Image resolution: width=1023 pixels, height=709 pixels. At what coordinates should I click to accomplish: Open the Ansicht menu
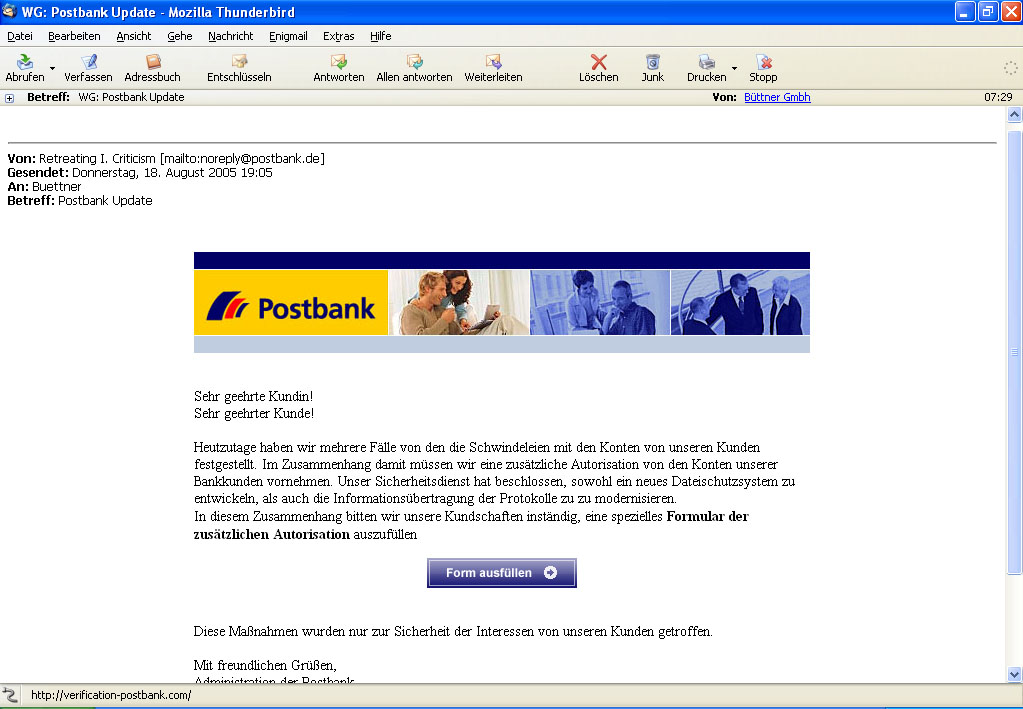point(134,37)
